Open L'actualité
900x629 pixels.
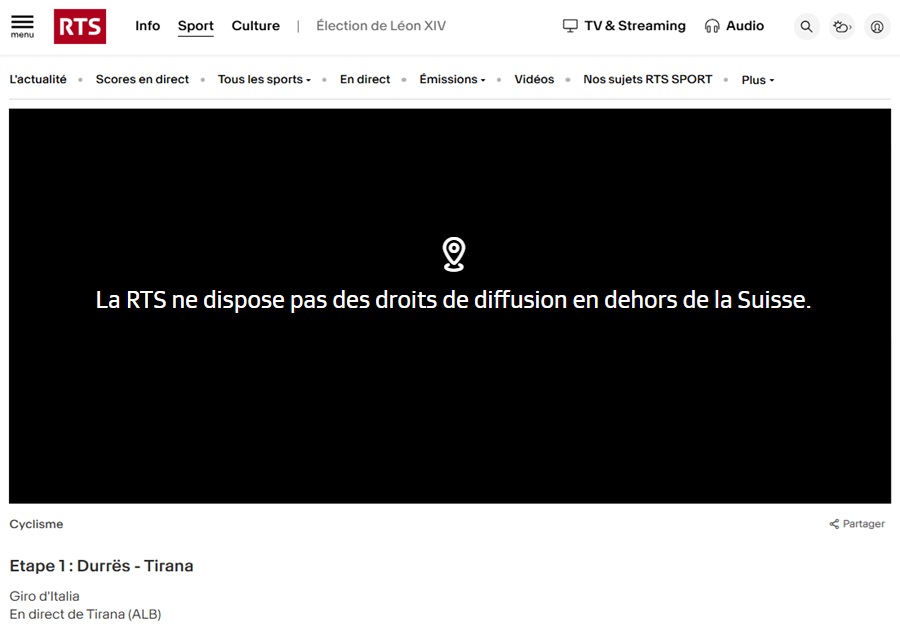point(38,78)
